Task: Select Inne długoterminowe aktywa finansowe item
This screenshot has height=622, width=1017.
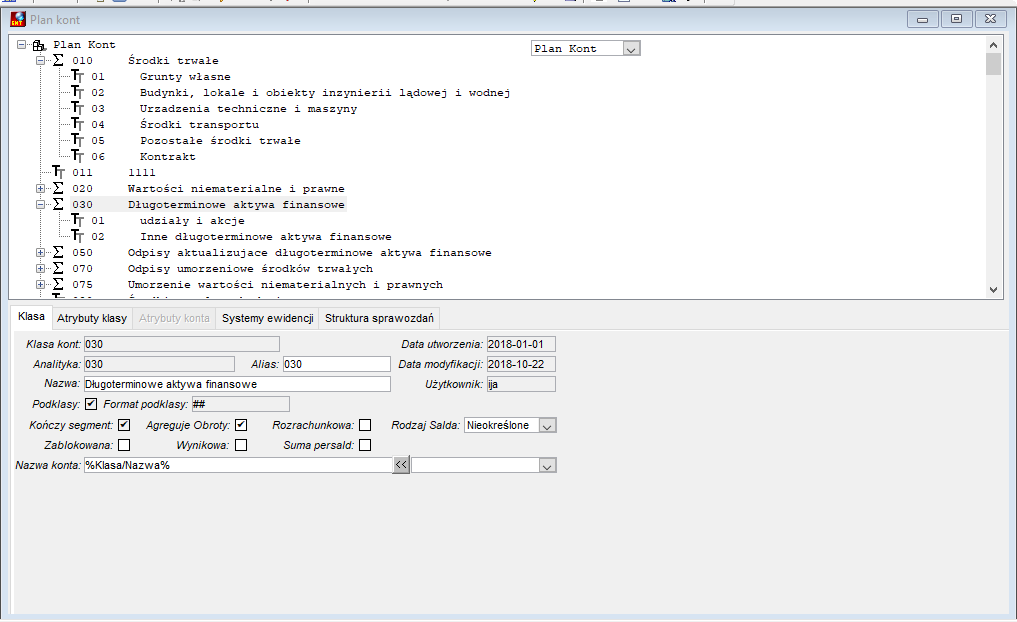Action: pyautogui.click(x=266, y=237)
